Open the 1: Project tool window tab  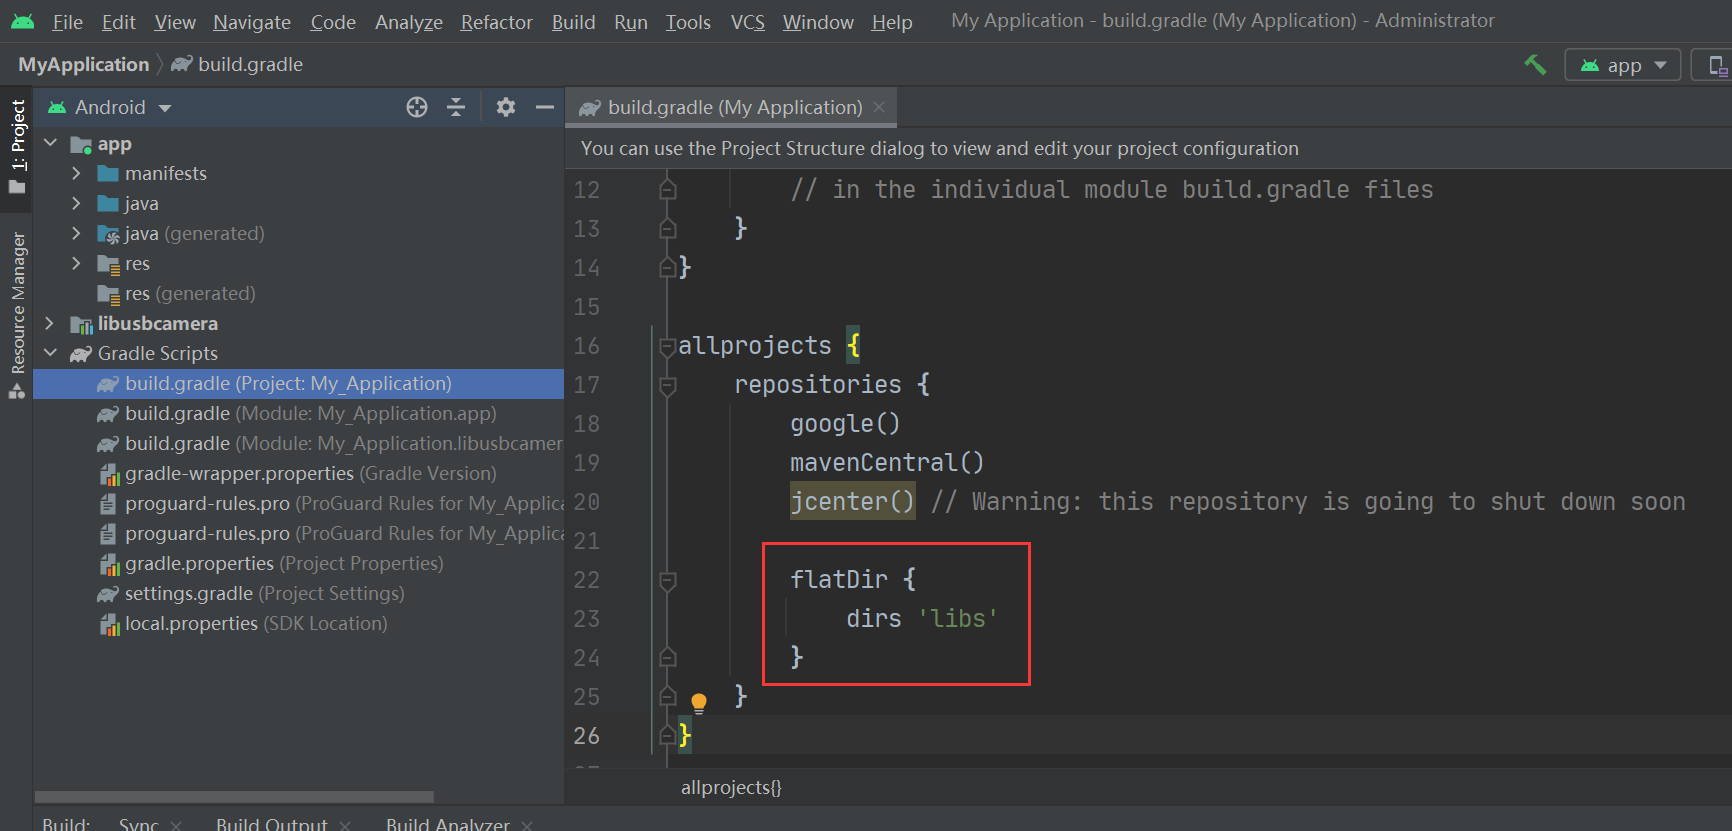click(x=17, y=147)
